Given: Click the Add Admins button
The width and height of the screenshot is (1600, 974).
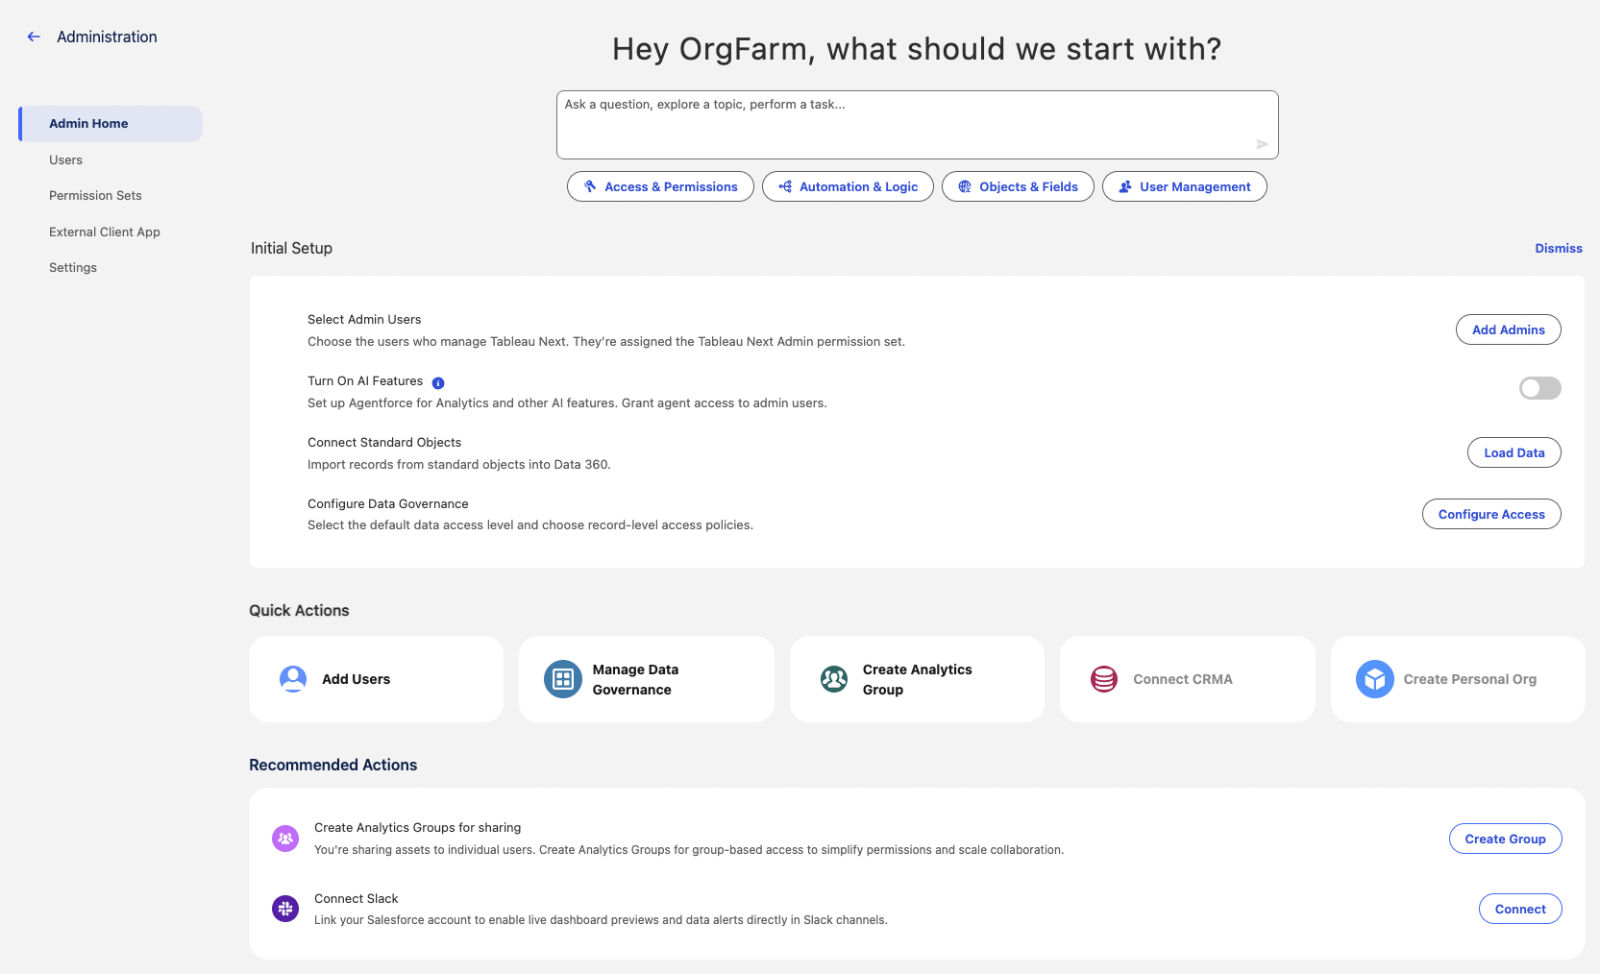Looking at the screenshot, I should (1508, 330).
